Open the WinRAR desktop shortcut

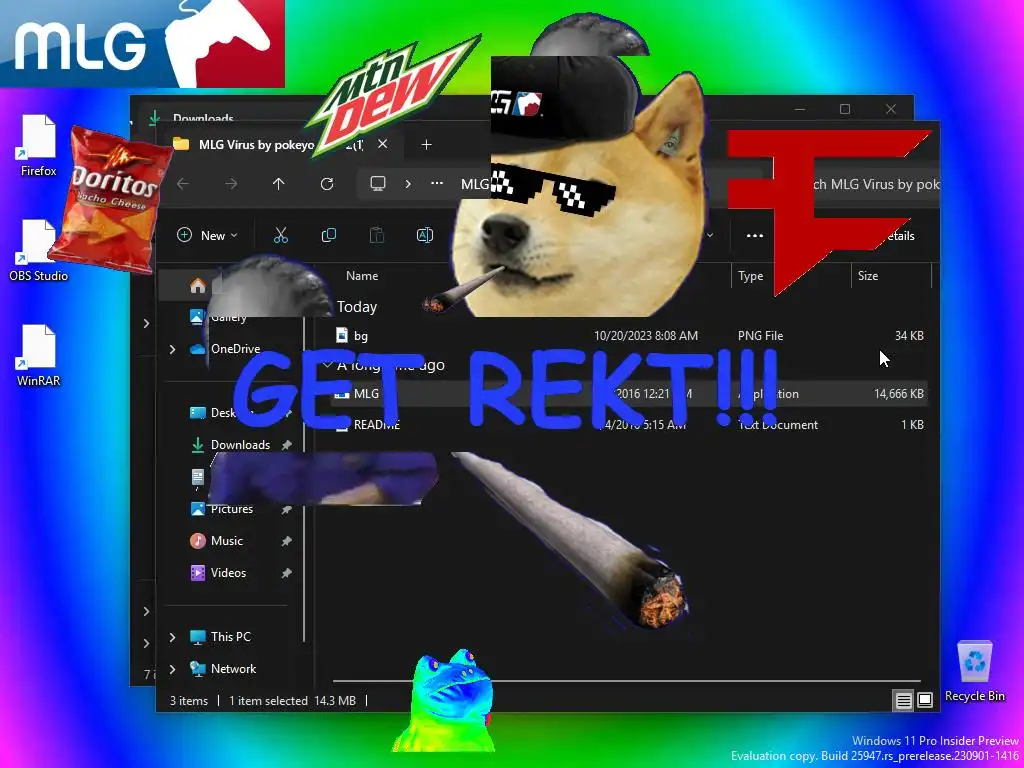coord(38,355)
